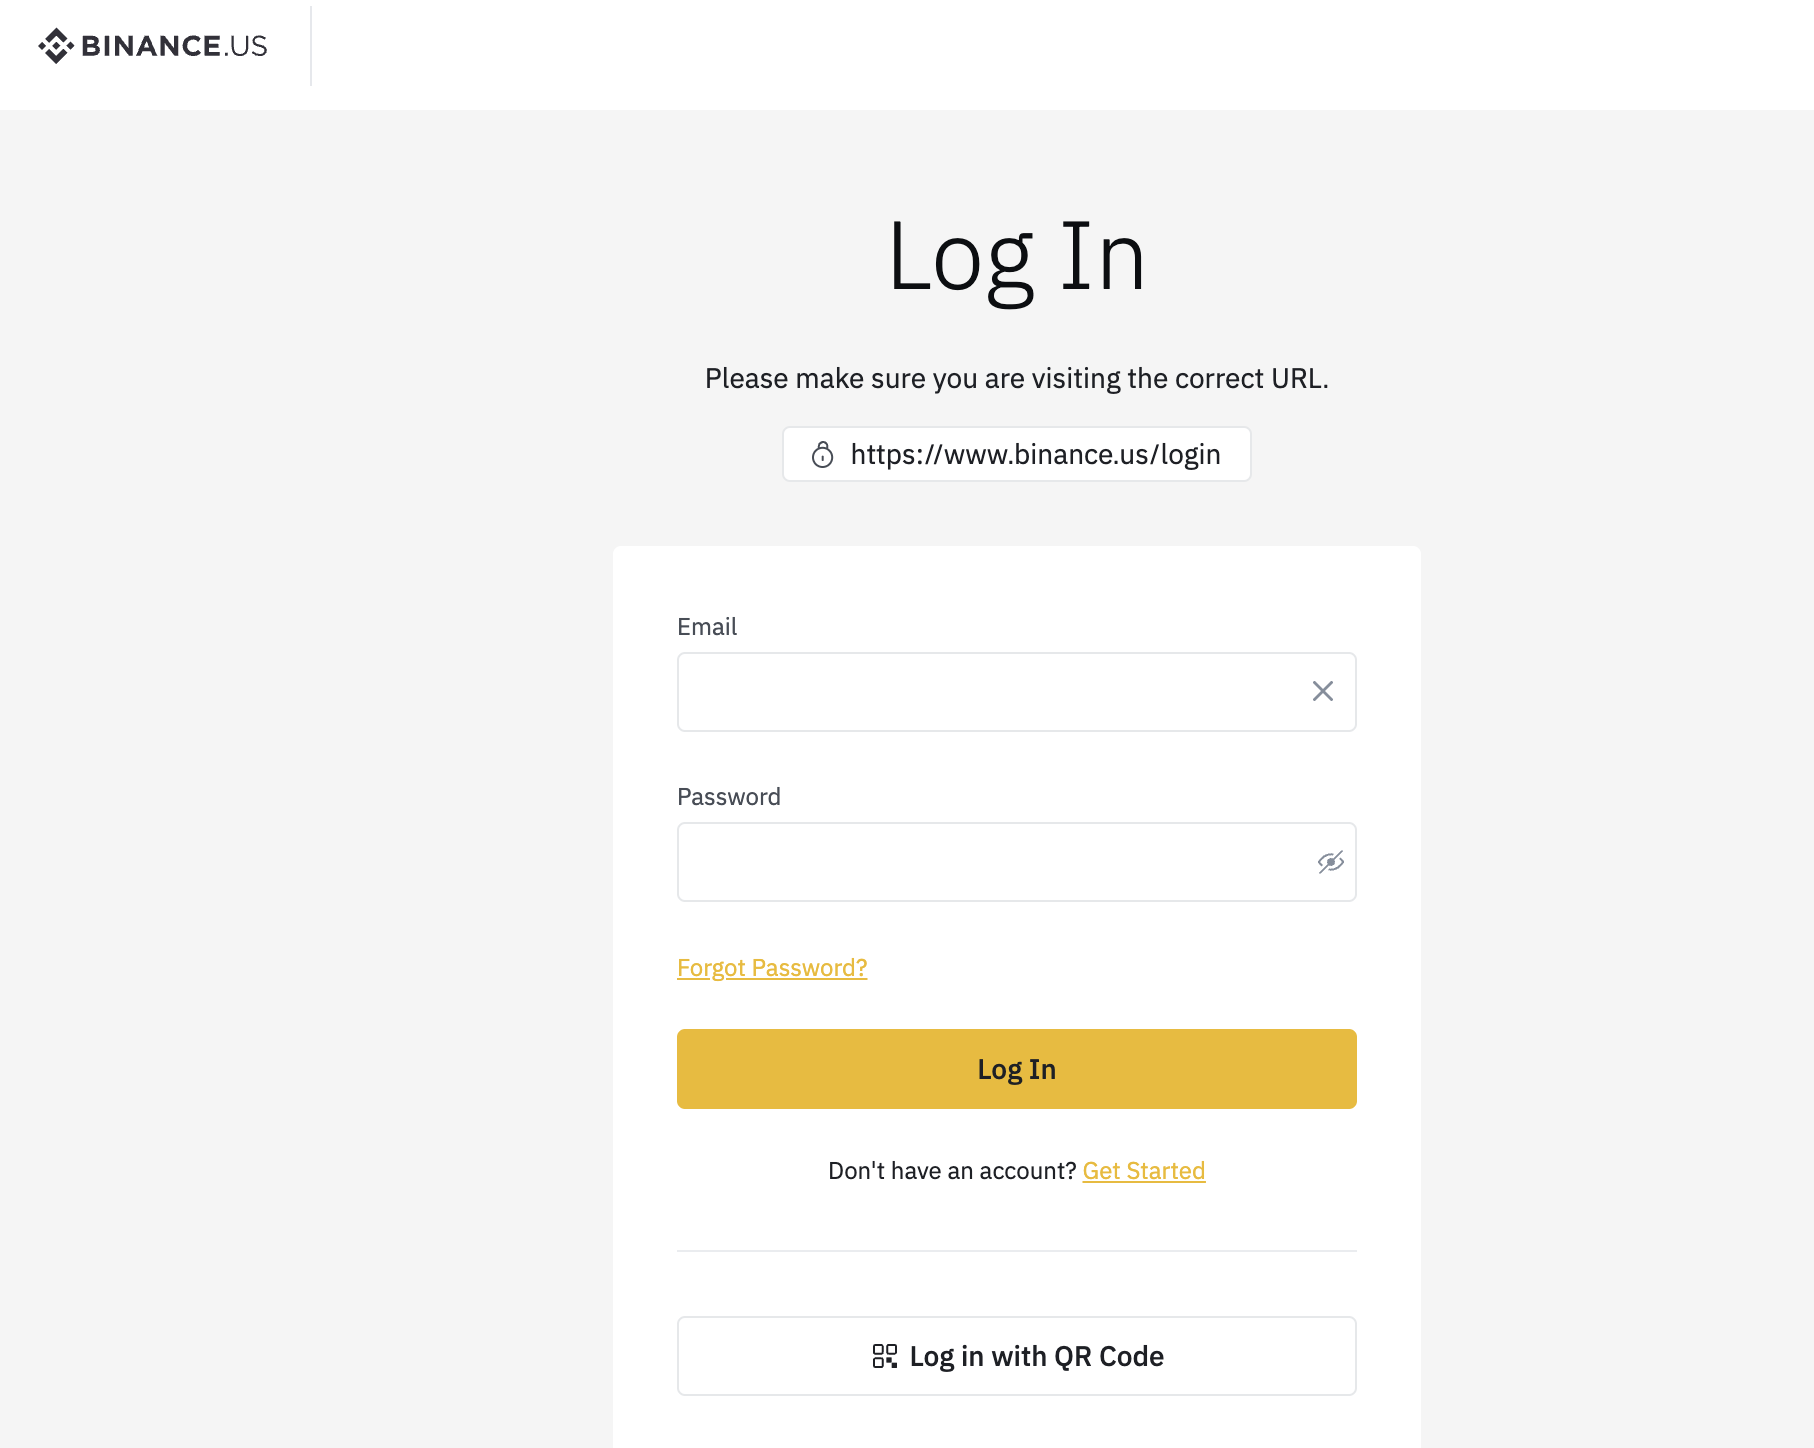The image size is (1814, 1448).
Task: Click the lock icon beside the URL
Action: tap(822, 455)
